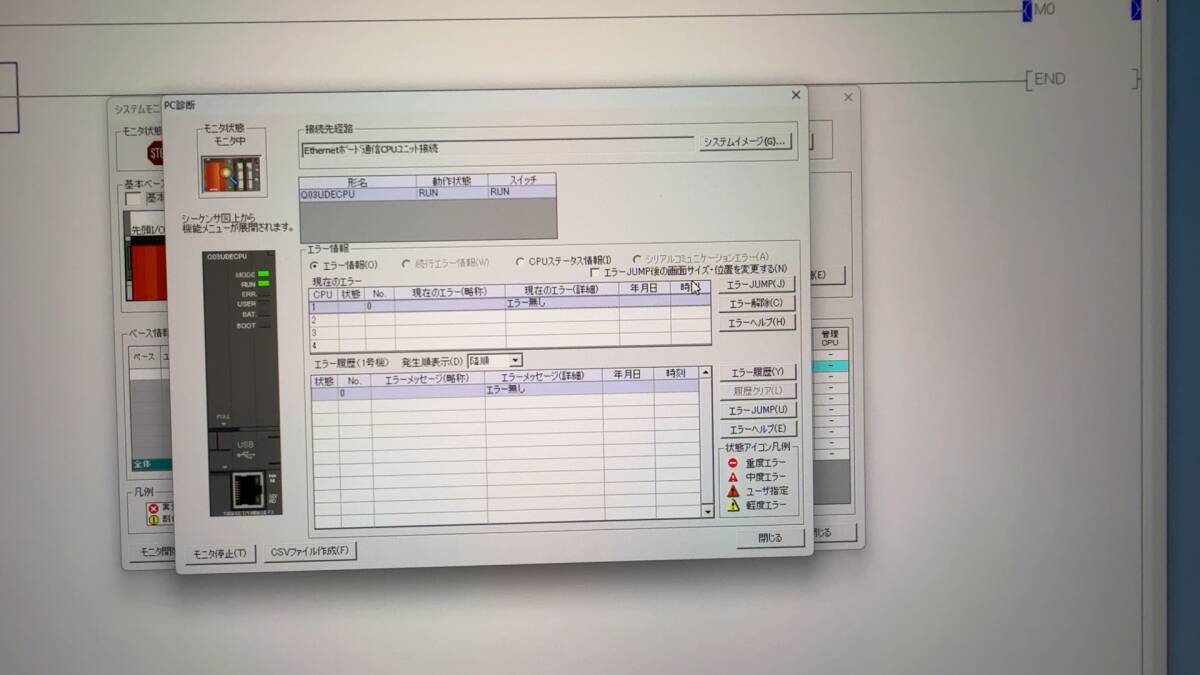Select the エラー情報(O) radio button

click(x=314, y=265)
